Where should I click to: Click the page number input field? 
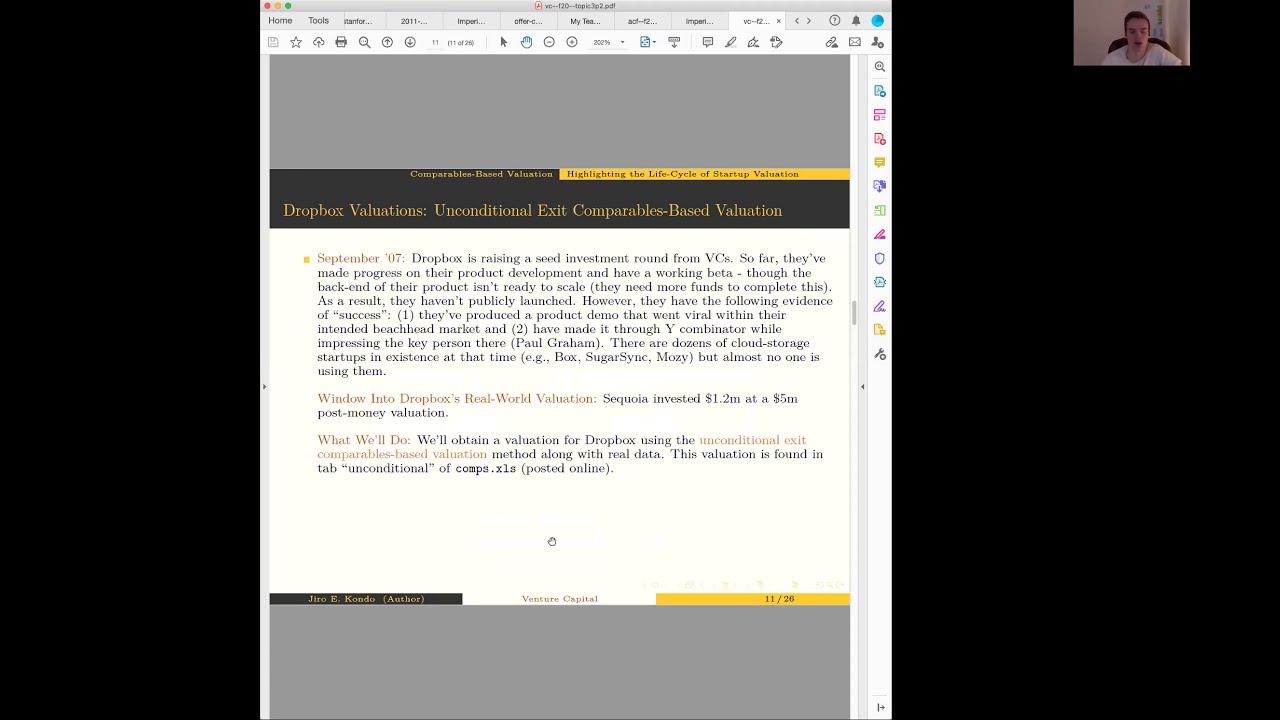(435, 42)
